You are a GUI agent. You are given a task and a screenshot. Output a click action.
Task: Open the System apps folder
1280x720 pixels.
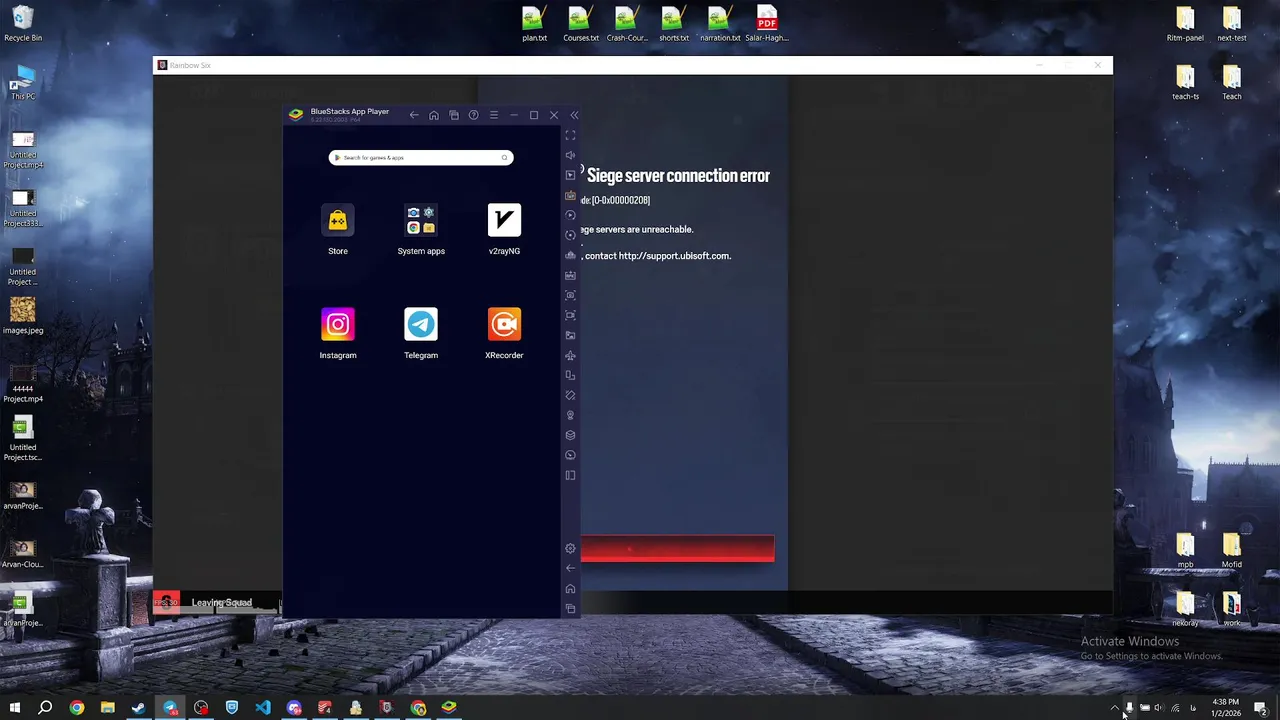[421, 220]
